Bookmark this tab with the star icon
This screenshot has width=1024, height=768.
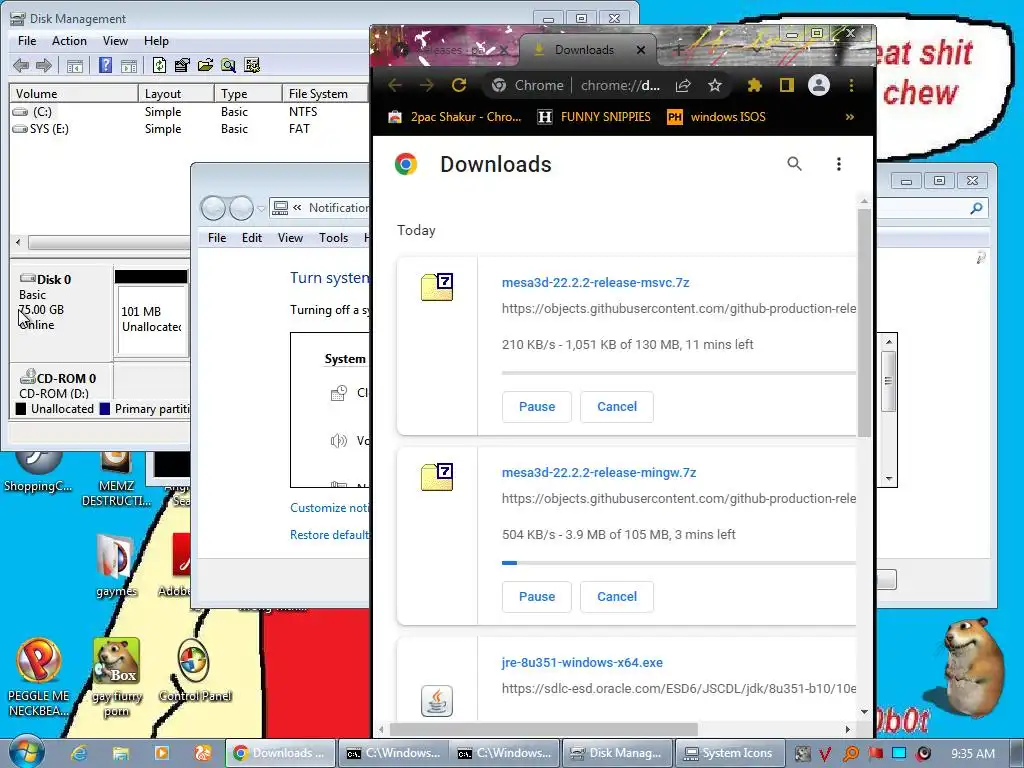tap(715, 86)
